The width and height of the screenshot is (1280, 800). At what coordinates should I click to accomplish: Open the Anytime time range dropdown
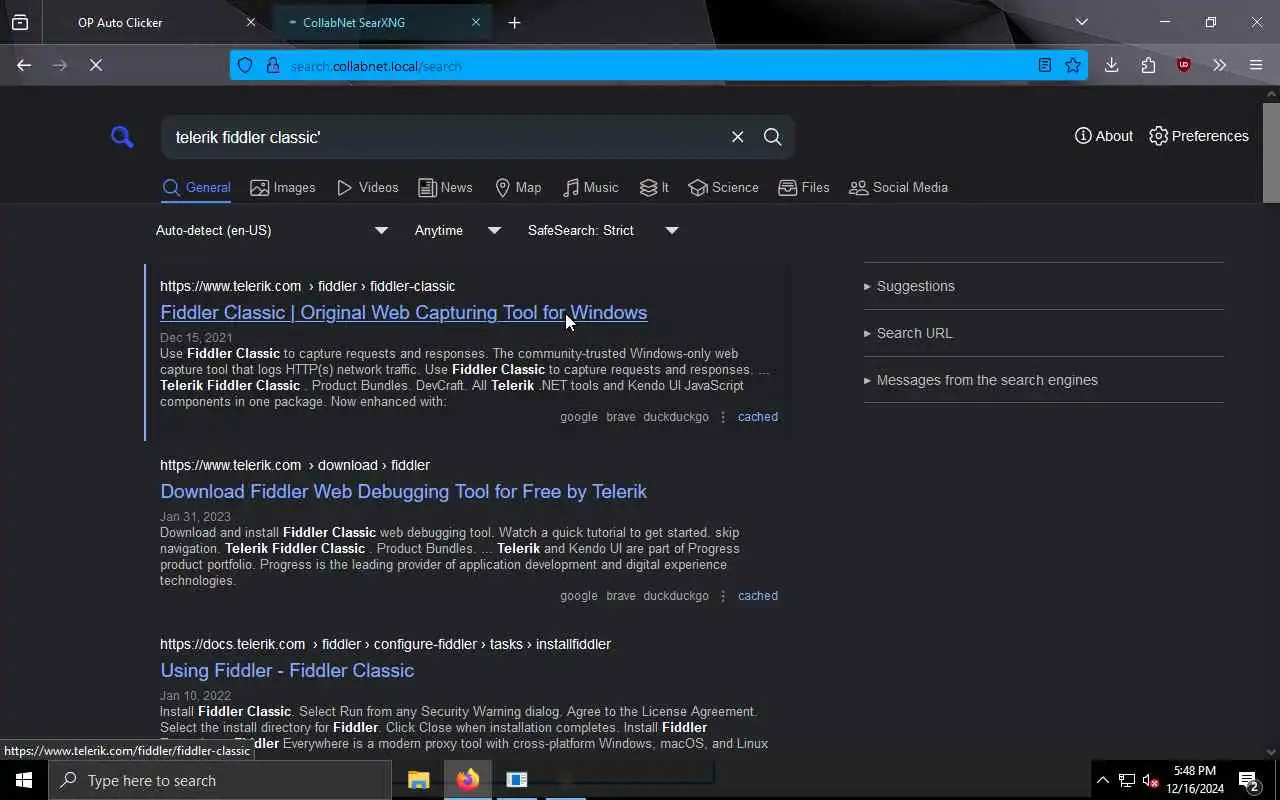[457, 230]
